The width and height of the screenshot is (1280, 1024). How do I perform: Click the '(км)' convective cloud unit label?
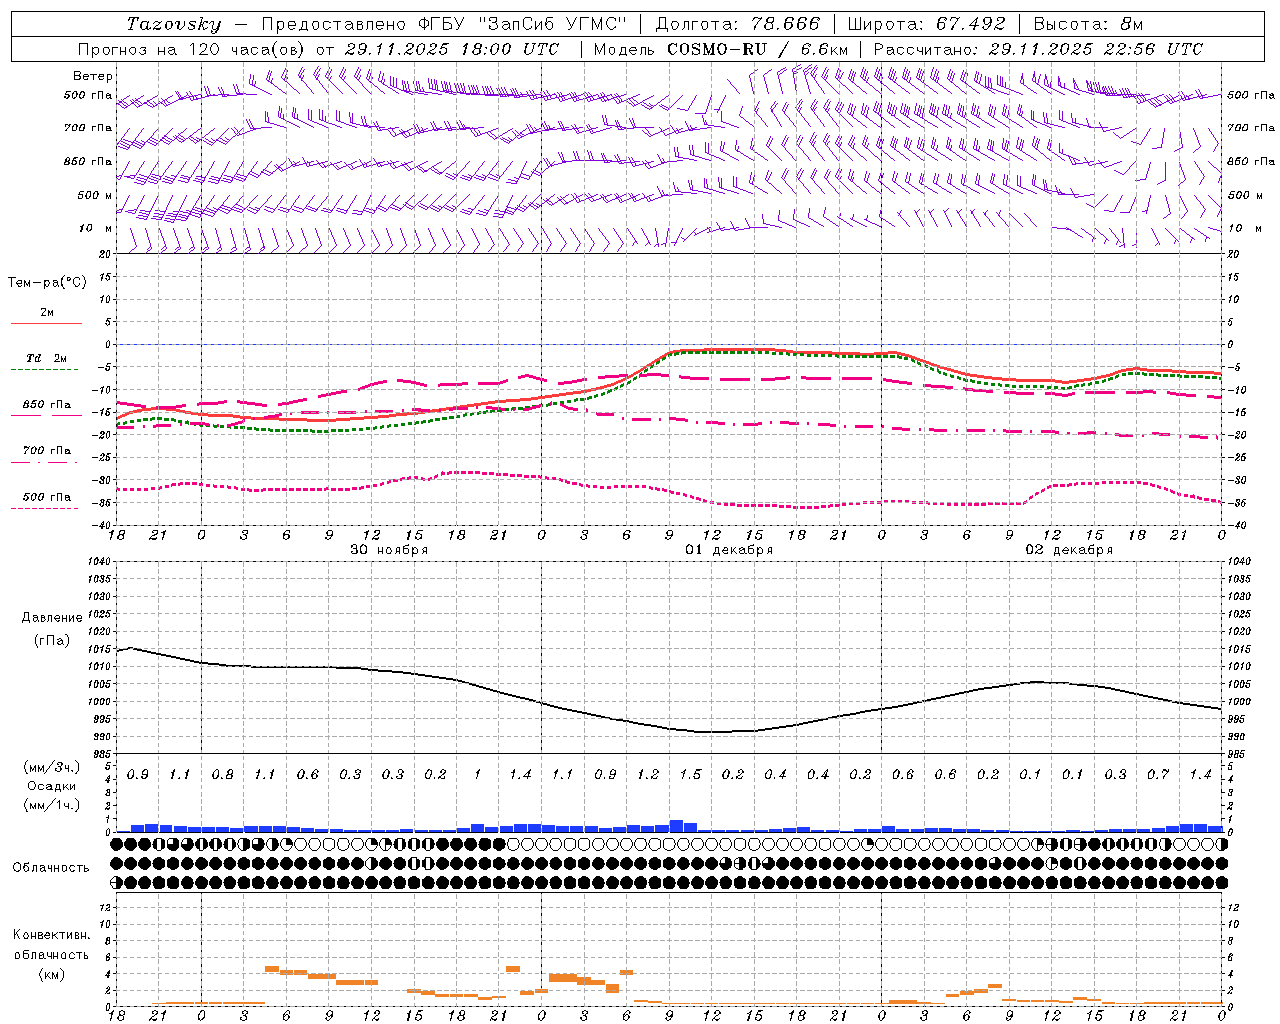pos(51,974)
